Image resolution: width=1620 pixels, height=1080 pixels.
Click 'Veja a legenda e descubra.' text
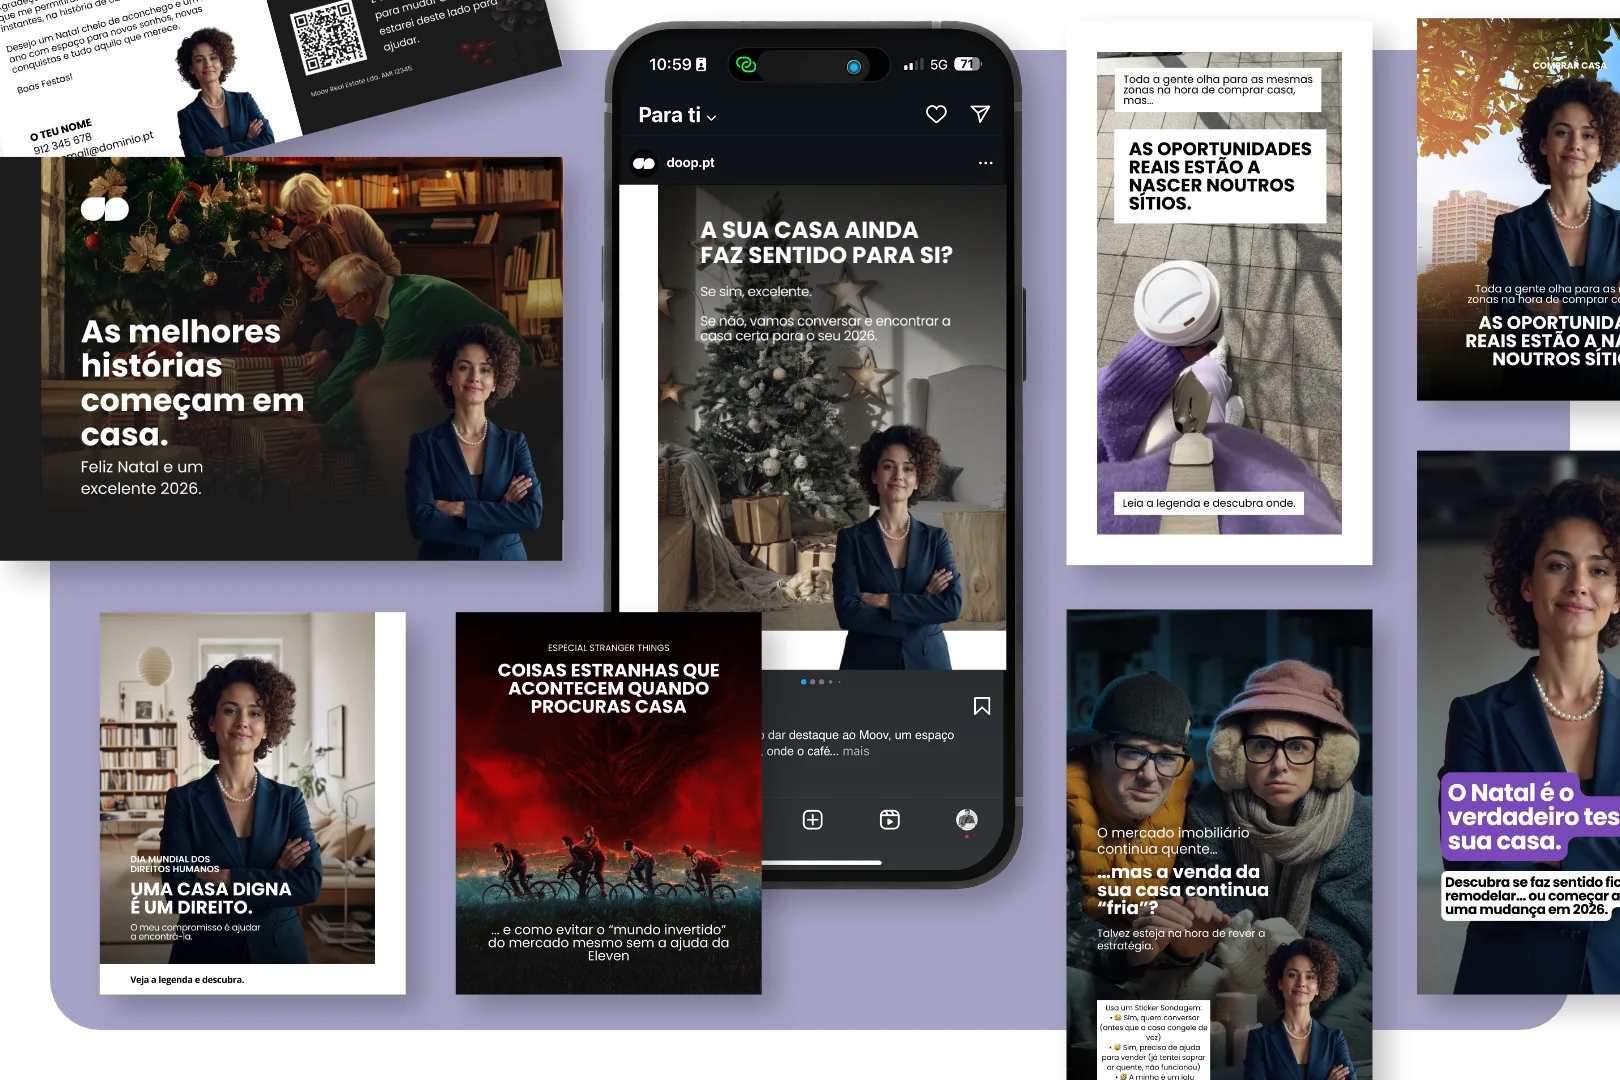point(187,980)
